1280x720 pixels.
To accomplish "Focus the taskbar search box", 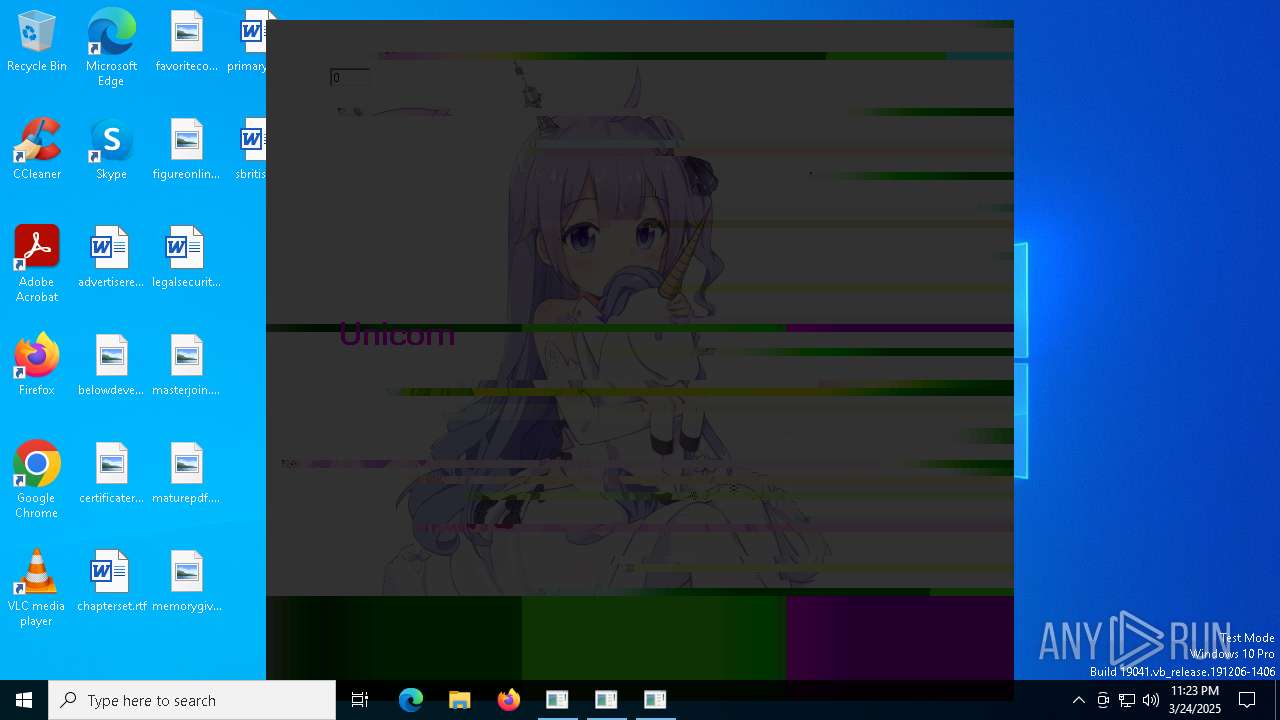I will 192,700.
